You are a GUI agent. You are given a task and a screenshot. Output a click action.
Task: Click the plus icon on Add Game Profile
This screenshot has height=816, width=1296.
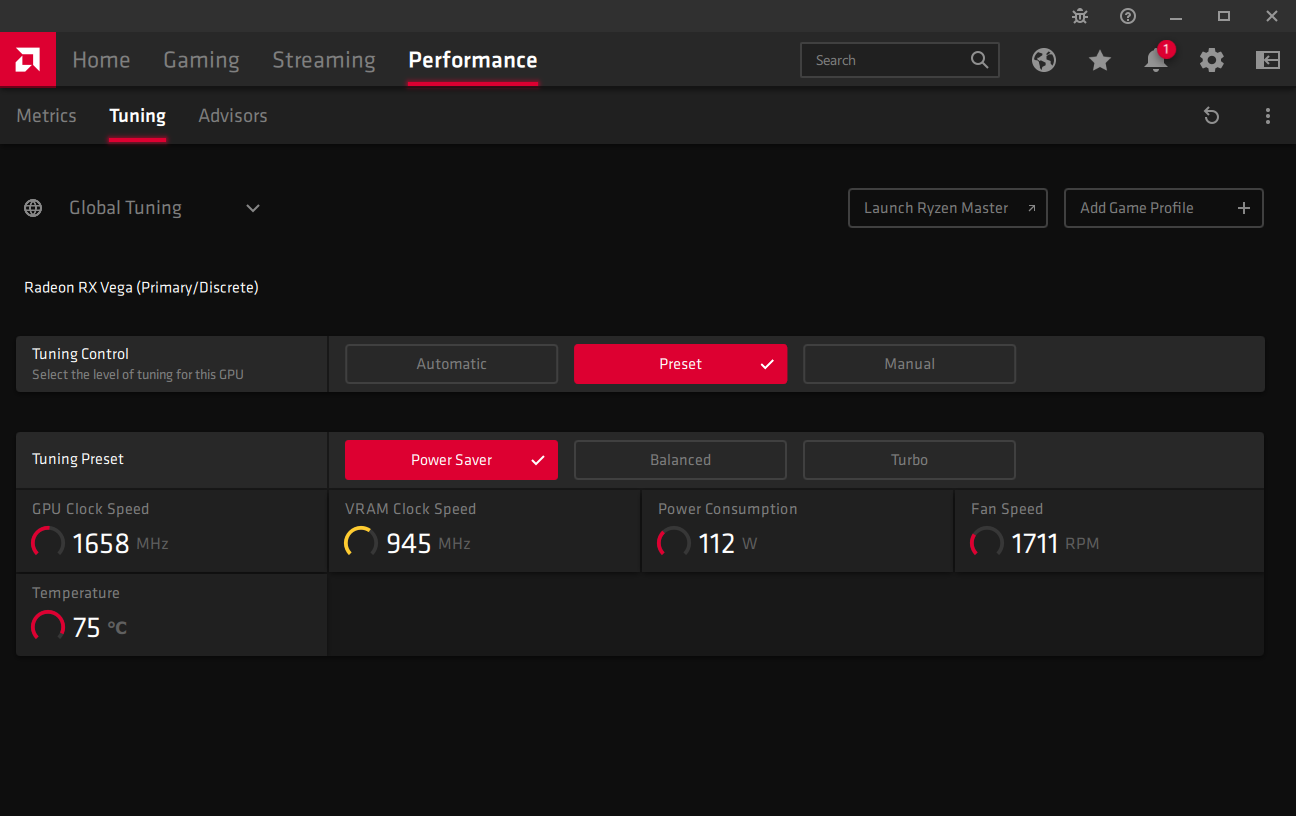(1244, 208)
